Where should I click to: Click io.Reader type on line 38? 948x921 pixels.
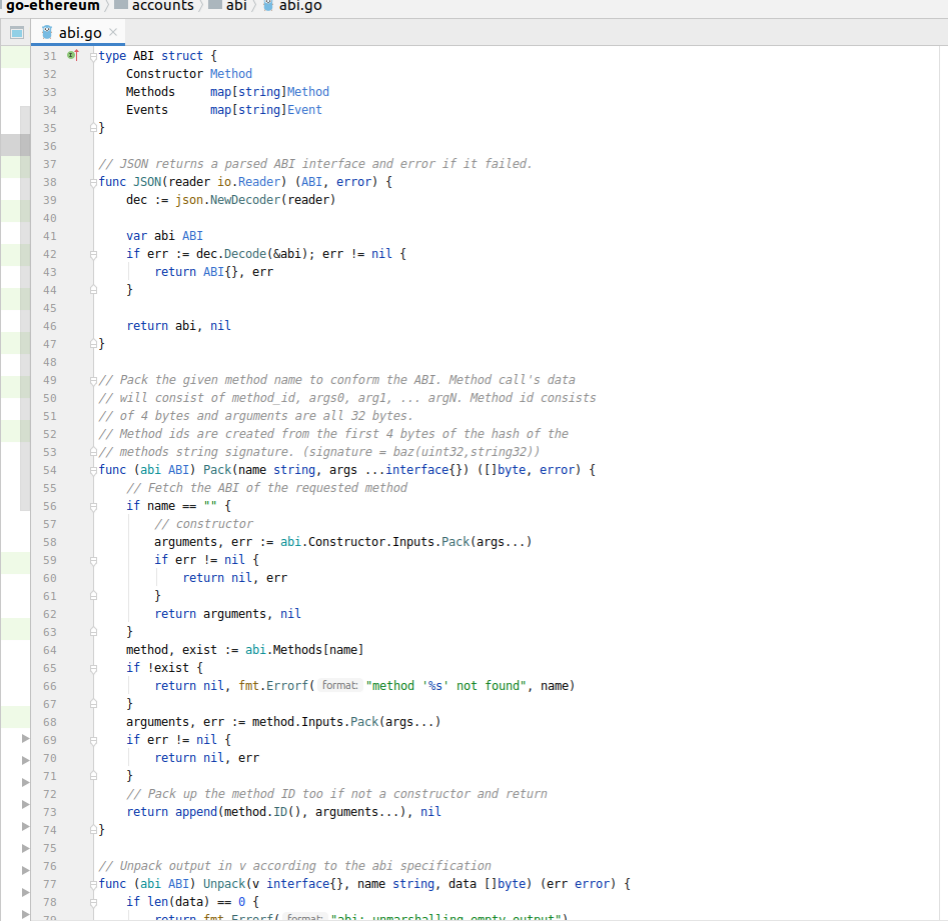249,181
